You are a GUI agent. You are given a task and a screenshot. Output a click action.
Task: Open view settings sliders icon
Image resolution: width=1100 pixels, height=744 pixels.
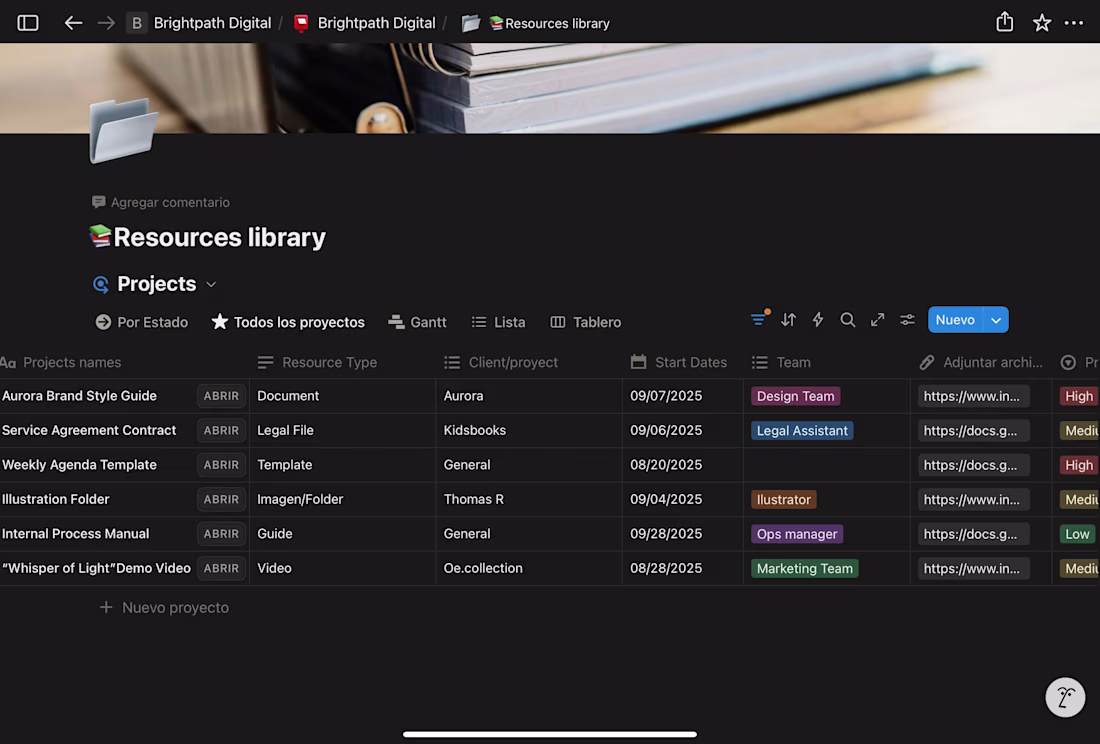pos(907,320)
